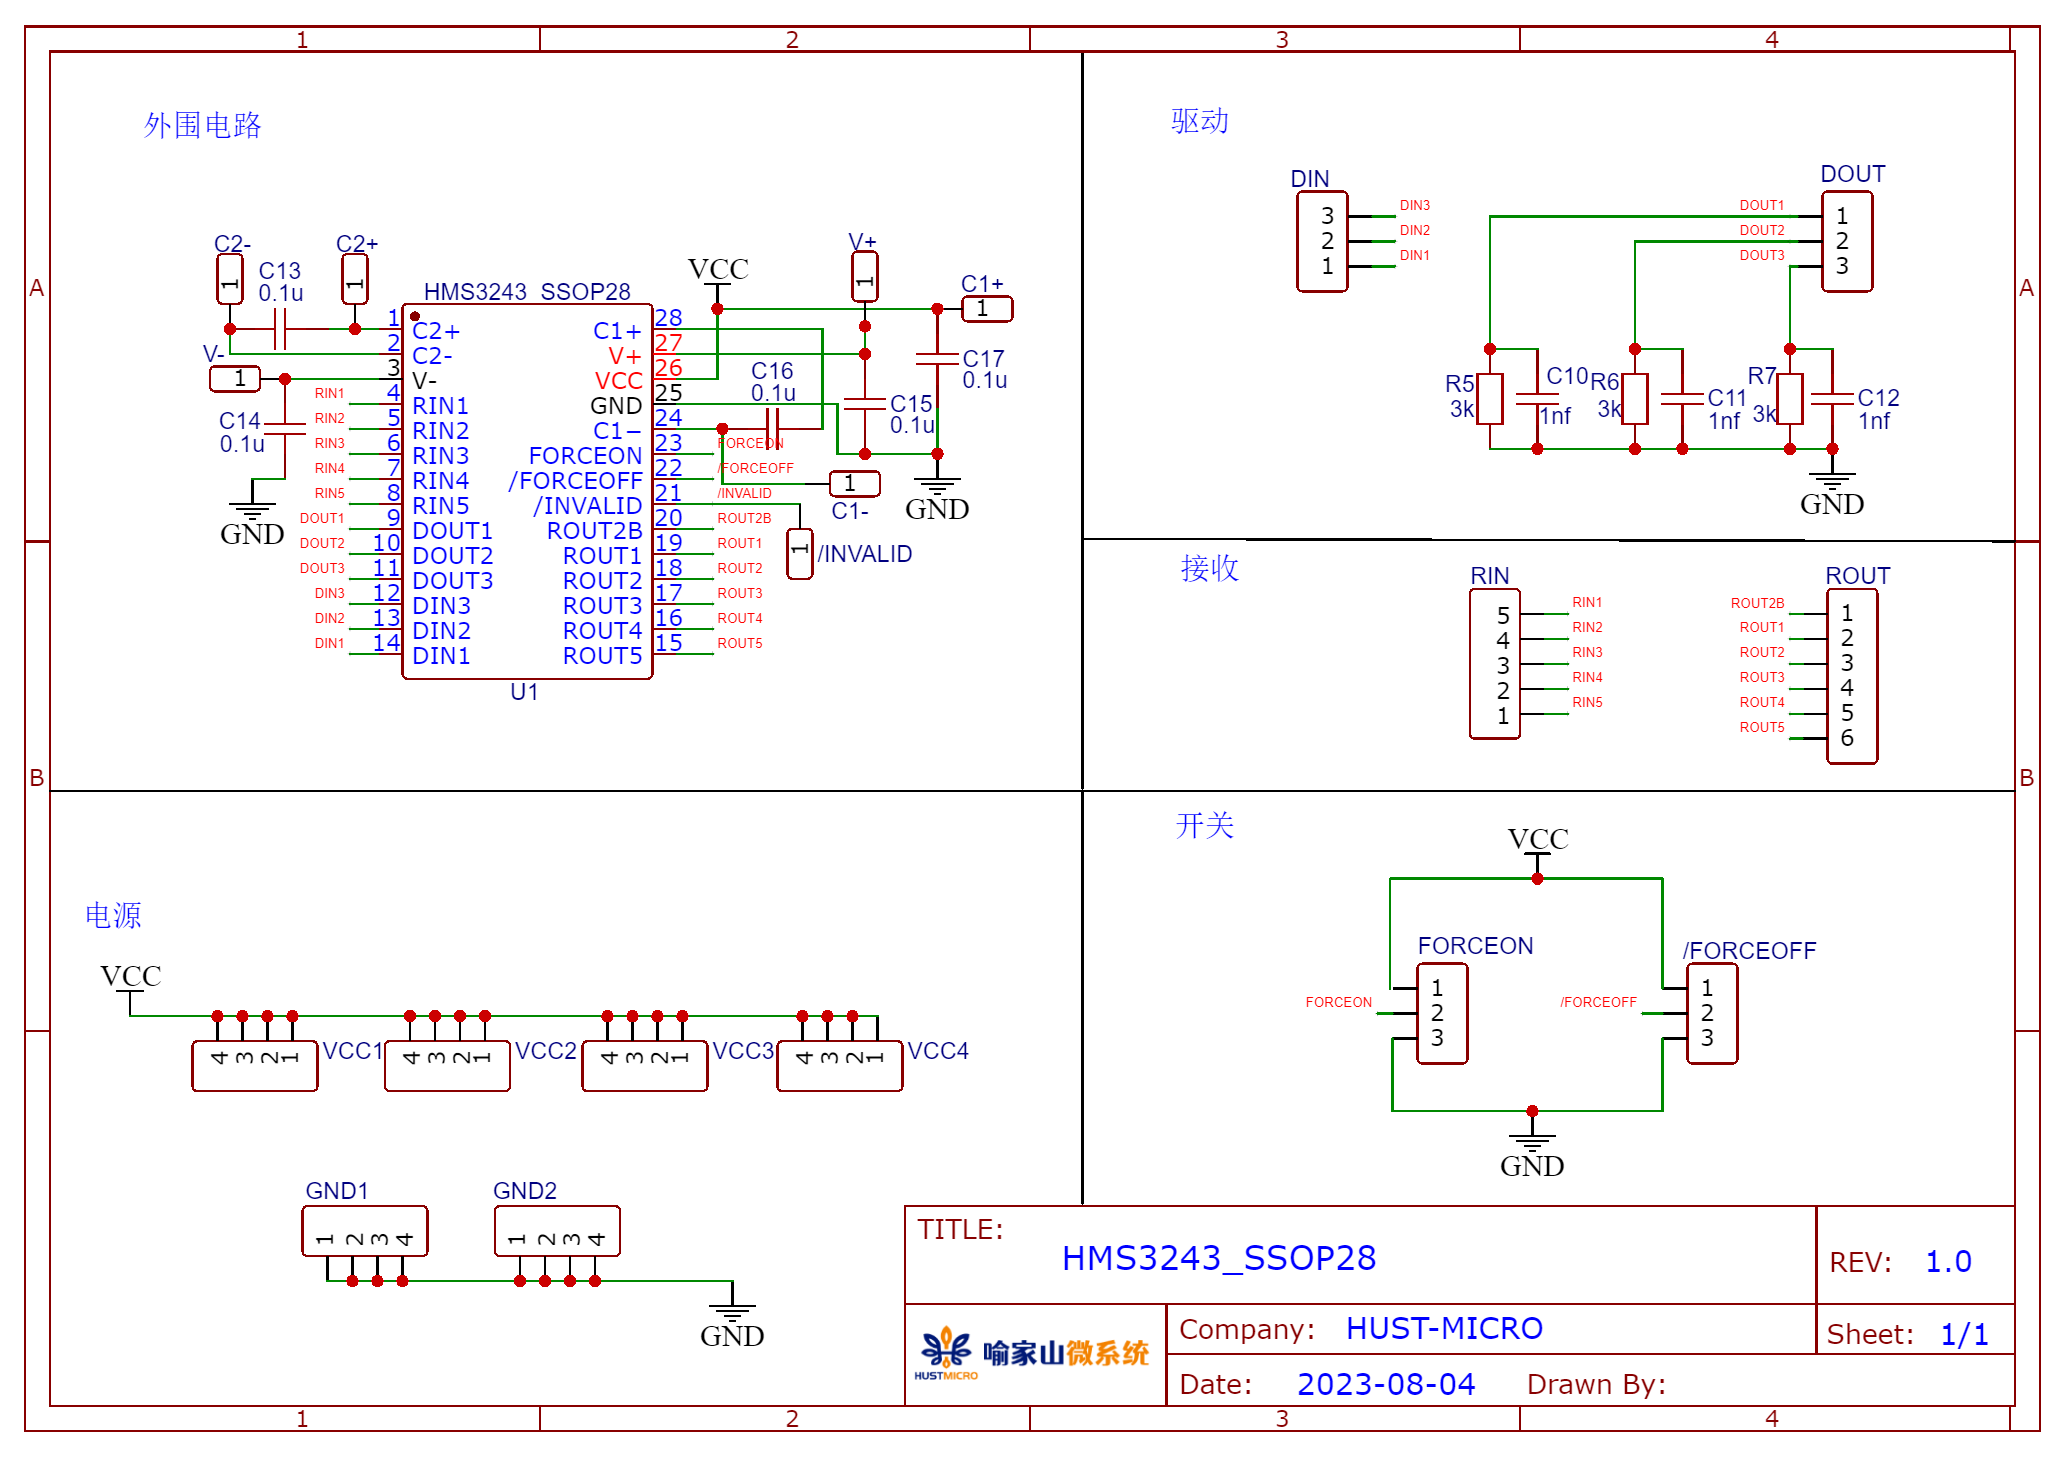Click the ROUT2B net label in receiver section

1757,603
